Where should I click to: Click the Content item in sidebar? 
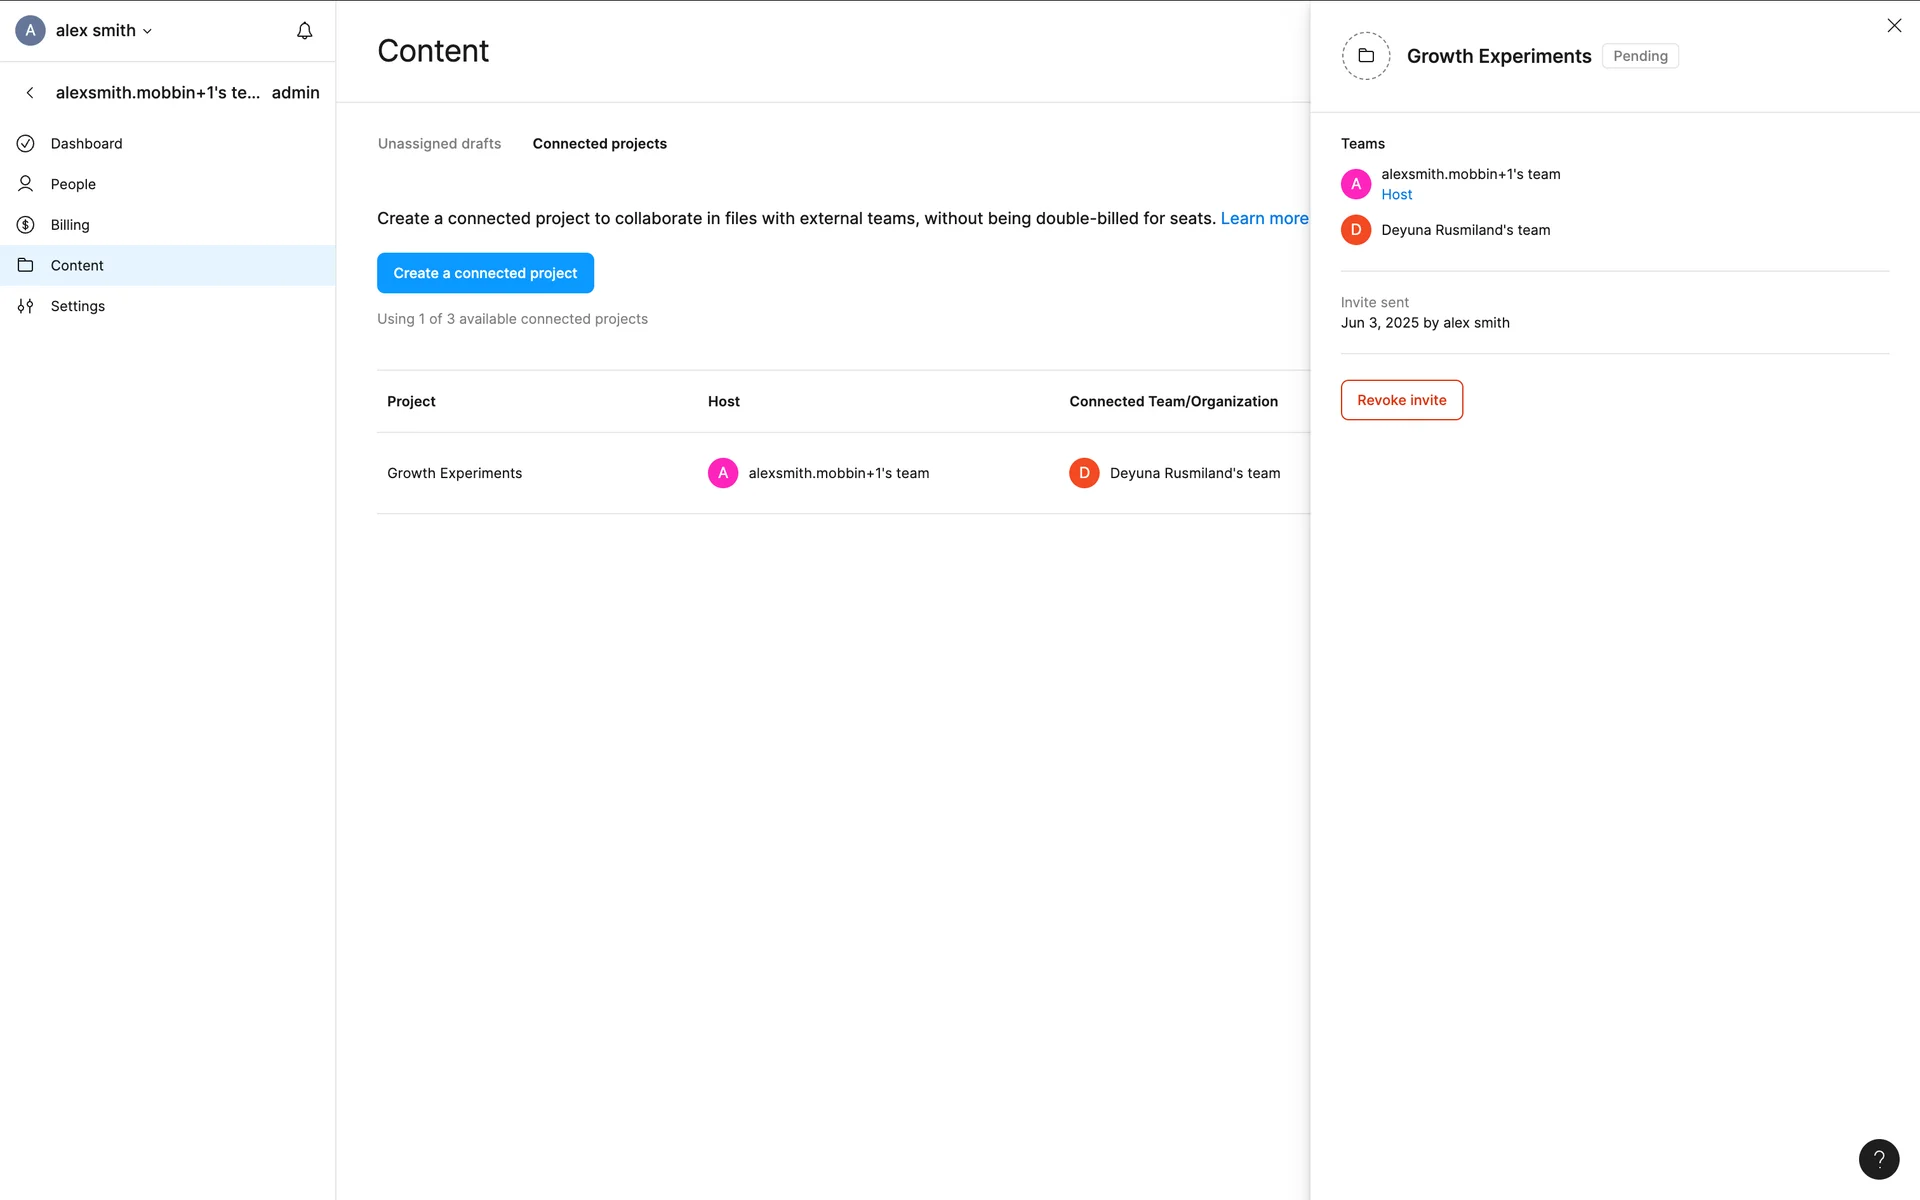click(x=77, y=266)
